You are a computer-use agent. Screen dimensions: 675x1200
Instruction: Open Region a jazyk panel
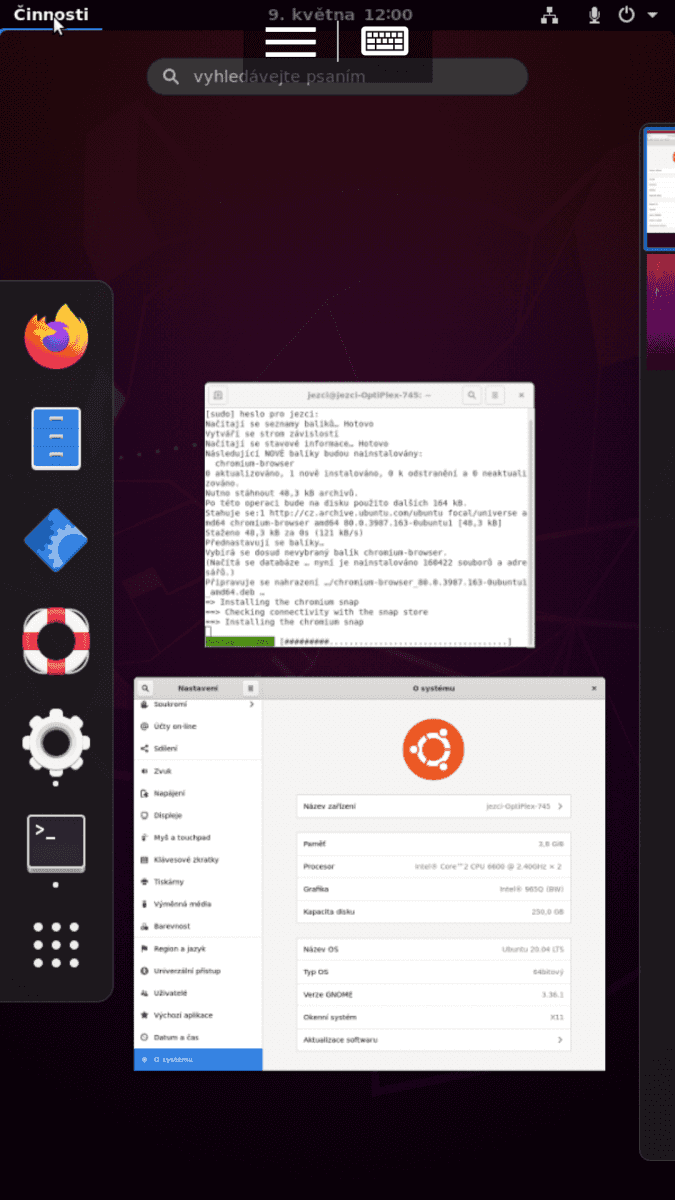pos(198,948)
